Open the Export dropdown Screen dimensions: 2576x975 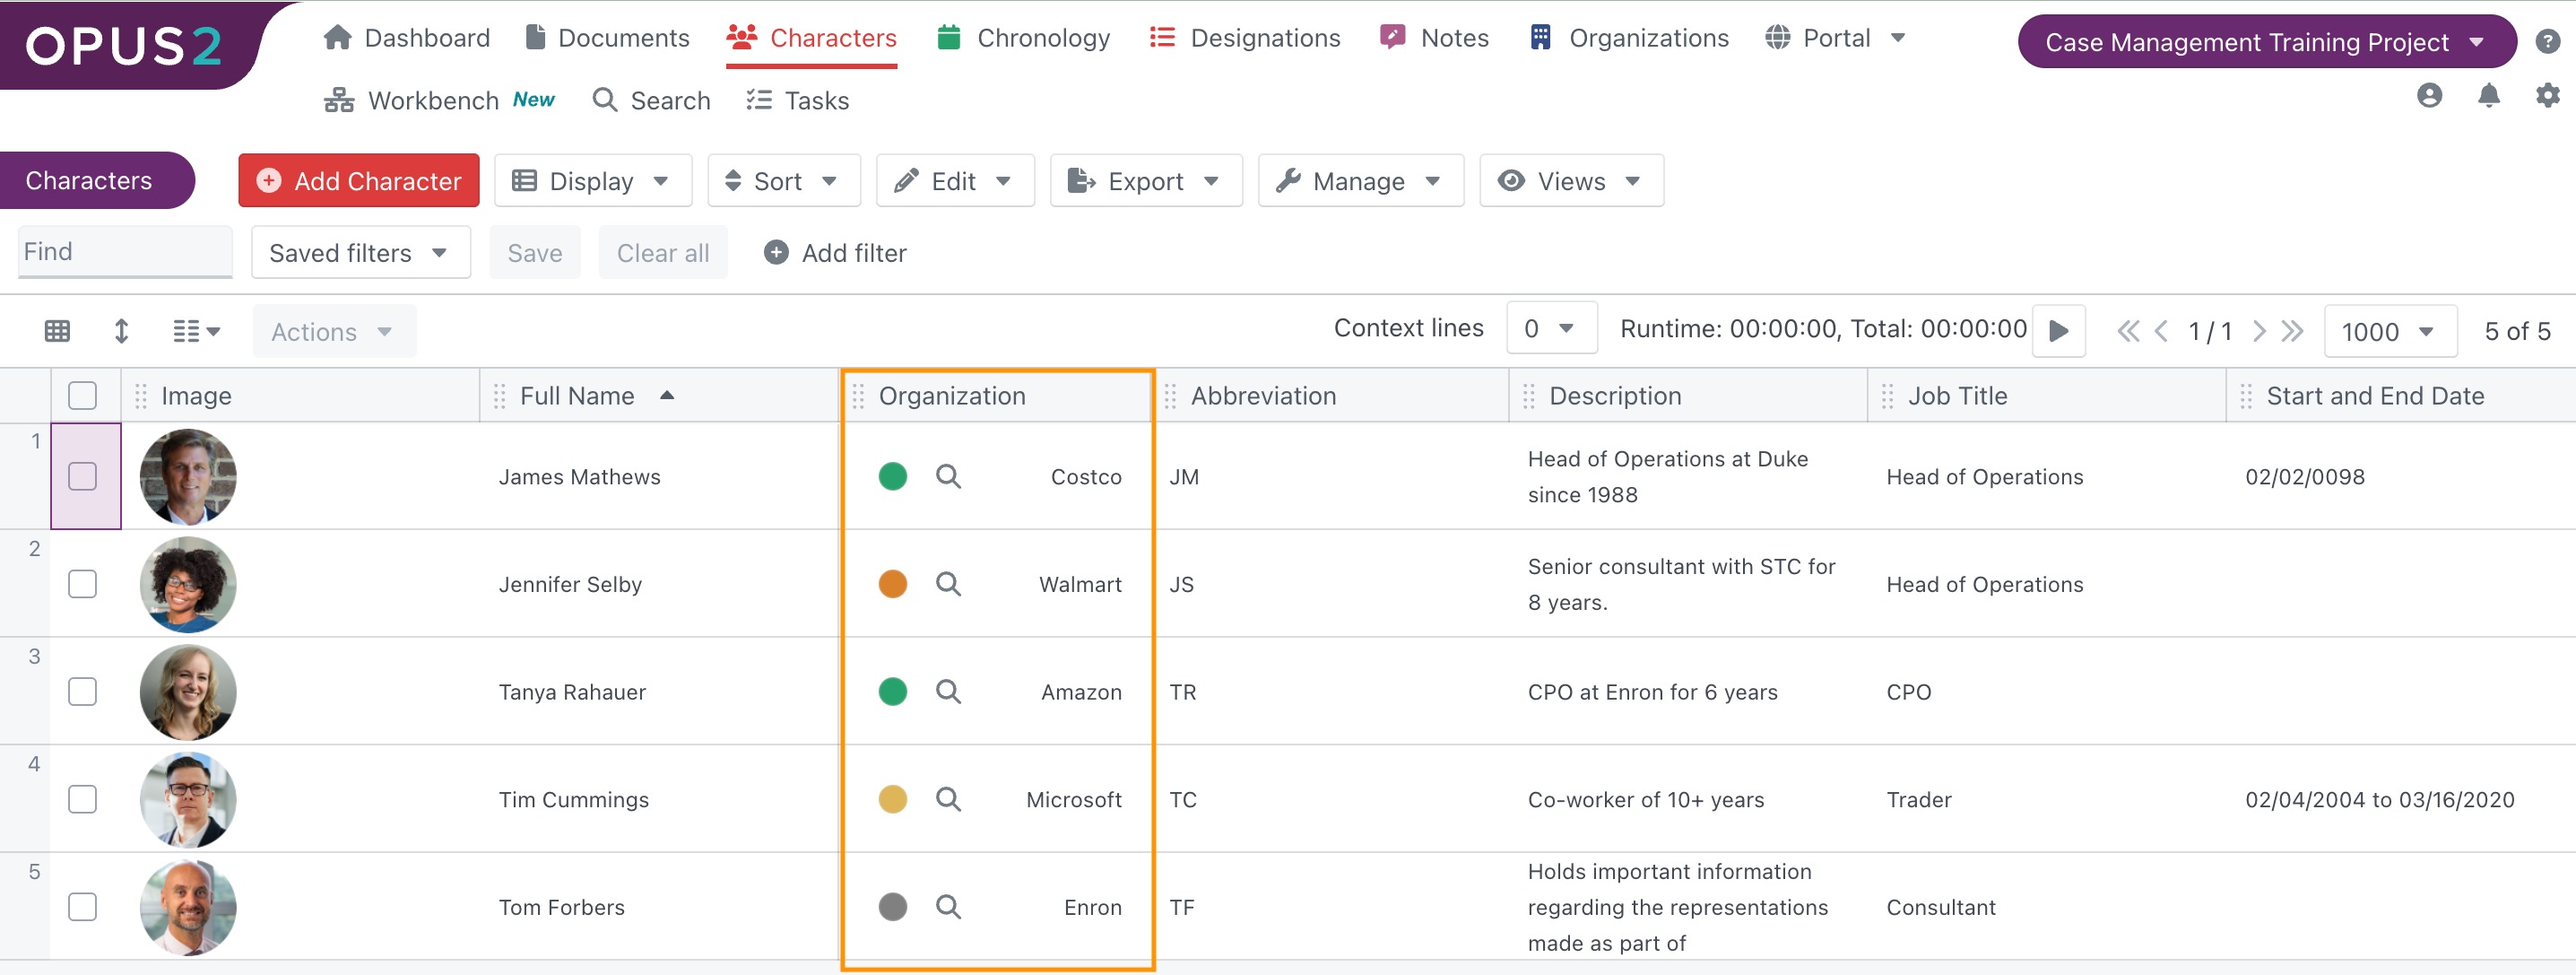pyautogui.click(x=1146, y=181)
